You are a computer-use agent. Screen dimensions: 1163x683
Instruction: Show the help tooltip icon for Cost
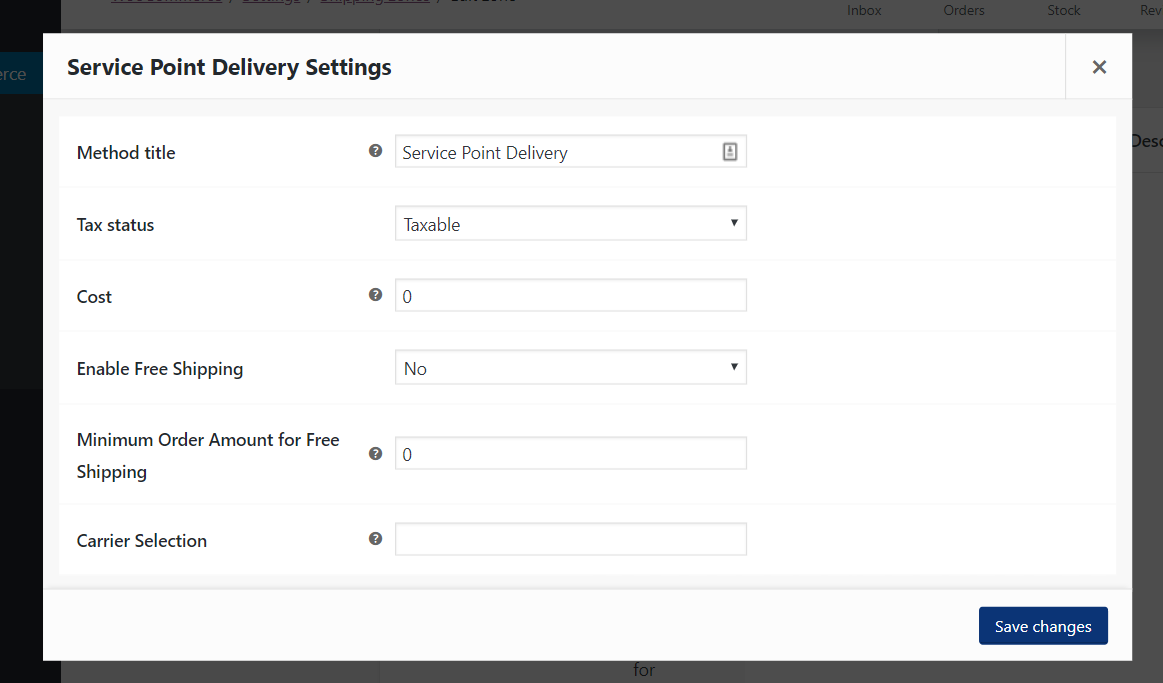(375, 295)
